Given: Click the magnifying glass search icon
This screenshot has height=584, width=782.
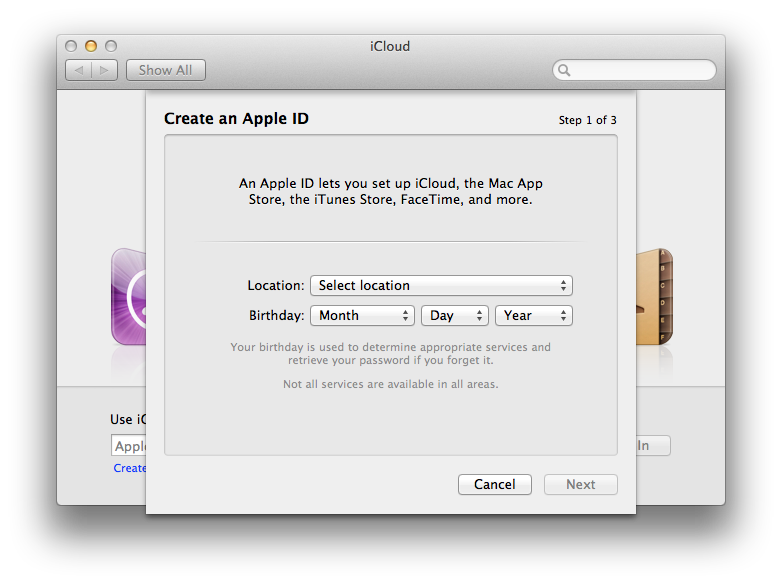Looking at the screenshot, I should tap(564, 70).
